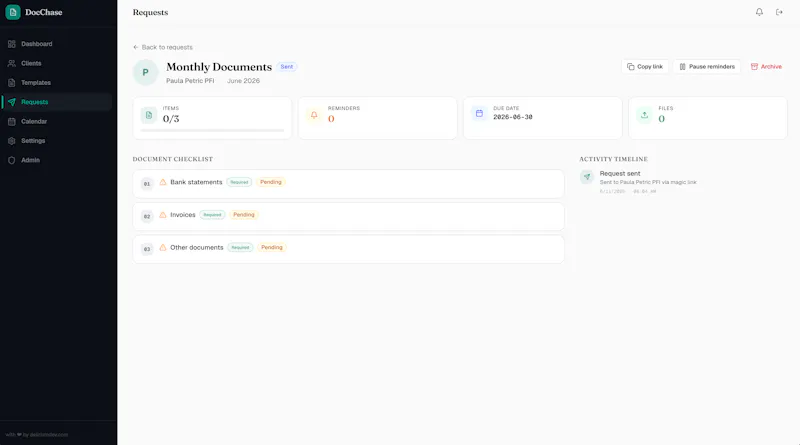
Task: Click the Reminders bell icon
Action: [x=314, y=115]
